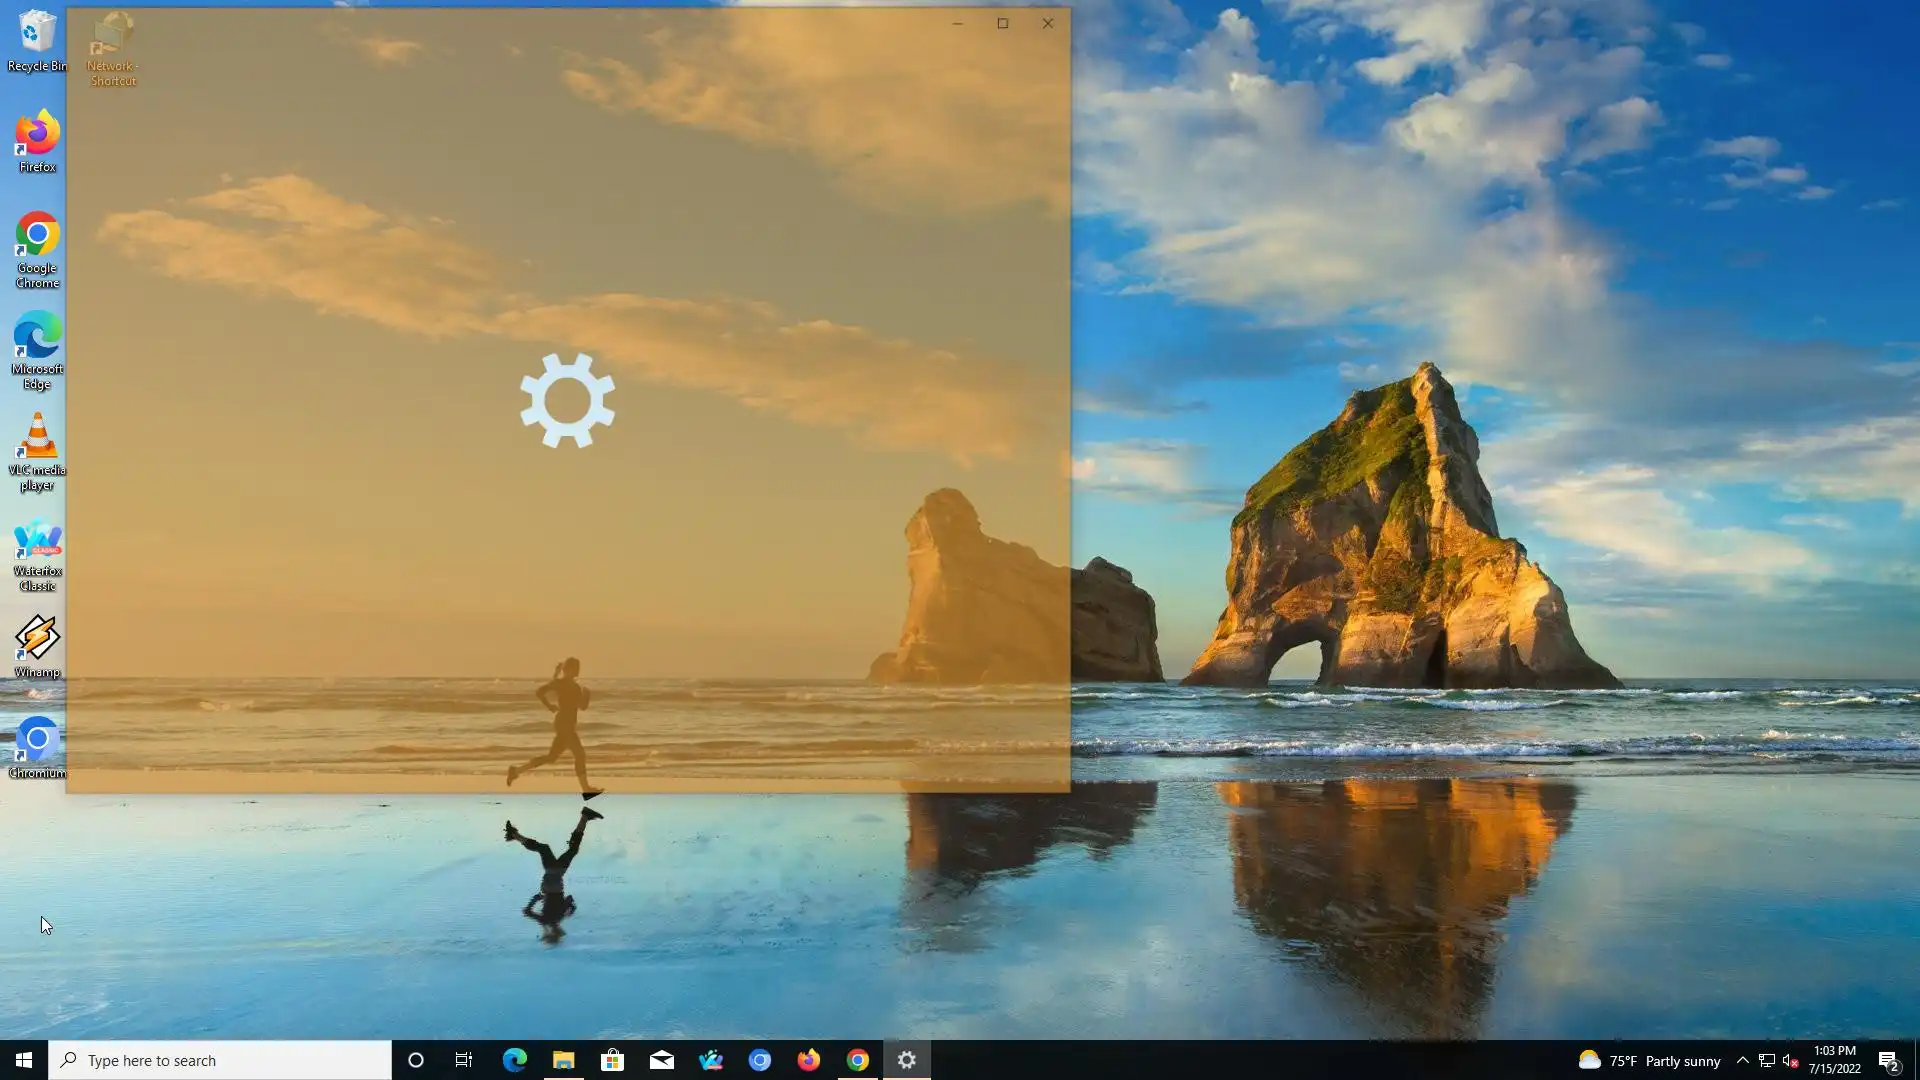This screenshot has height=1080, width=1920.
Task: Click the 'Type here to search' box
Action: click(x=220, y=1060)
